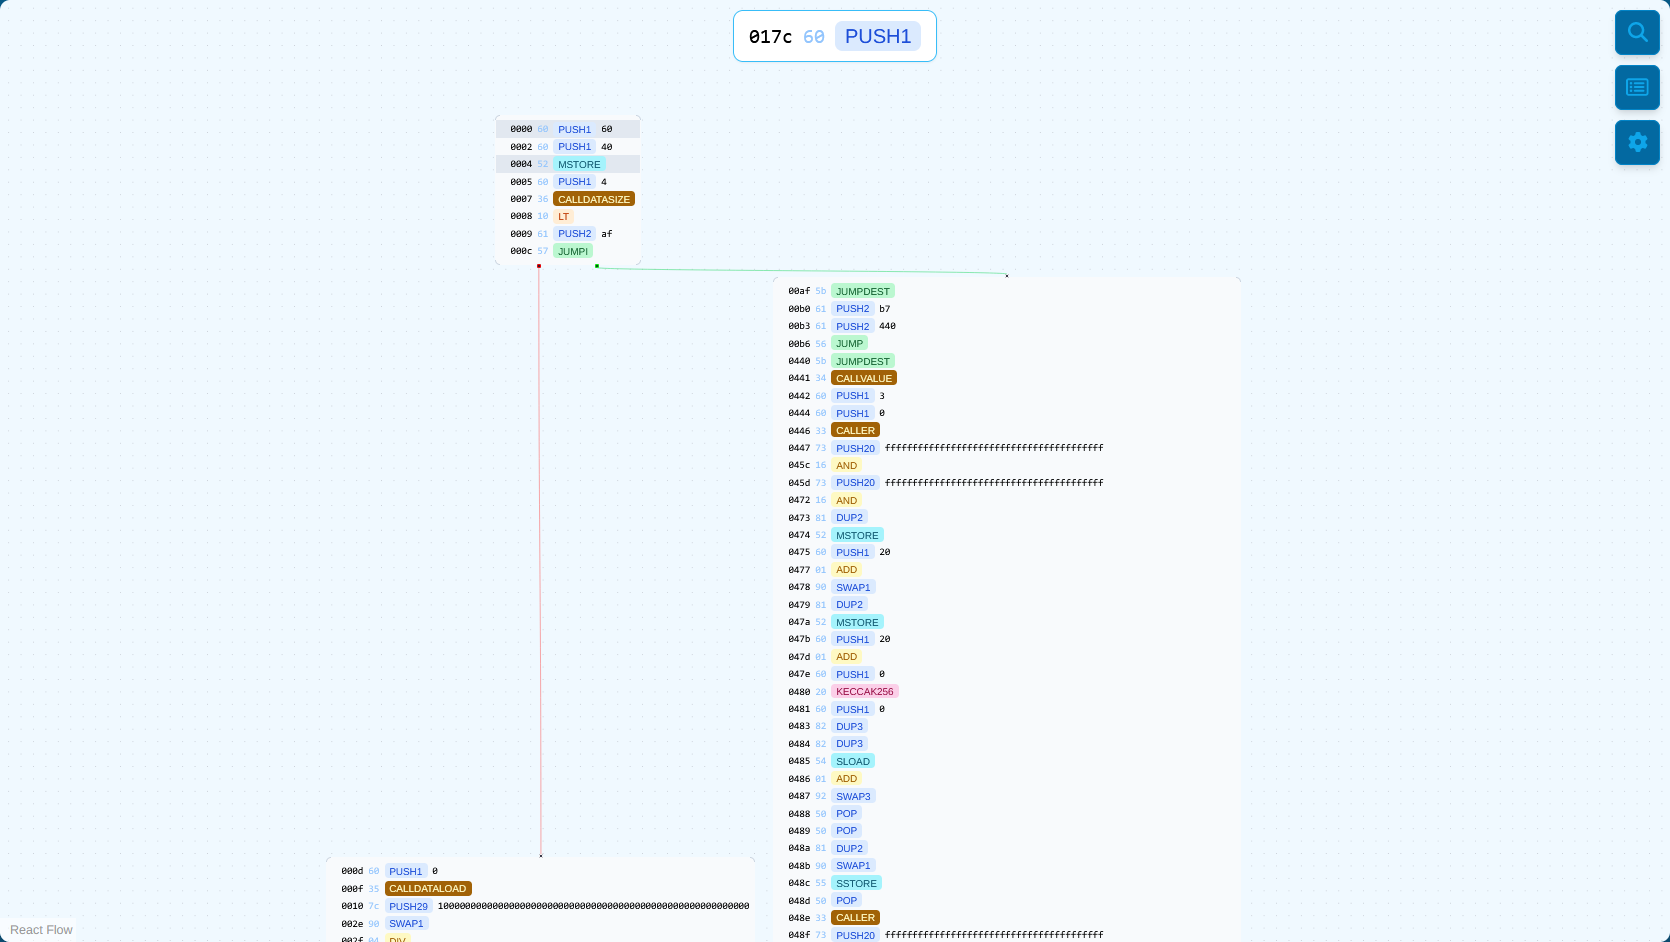Select the CALLER instruction at 048e
Screen dimensions: 1670x942
pyautogui.click(x=855, y=917)
